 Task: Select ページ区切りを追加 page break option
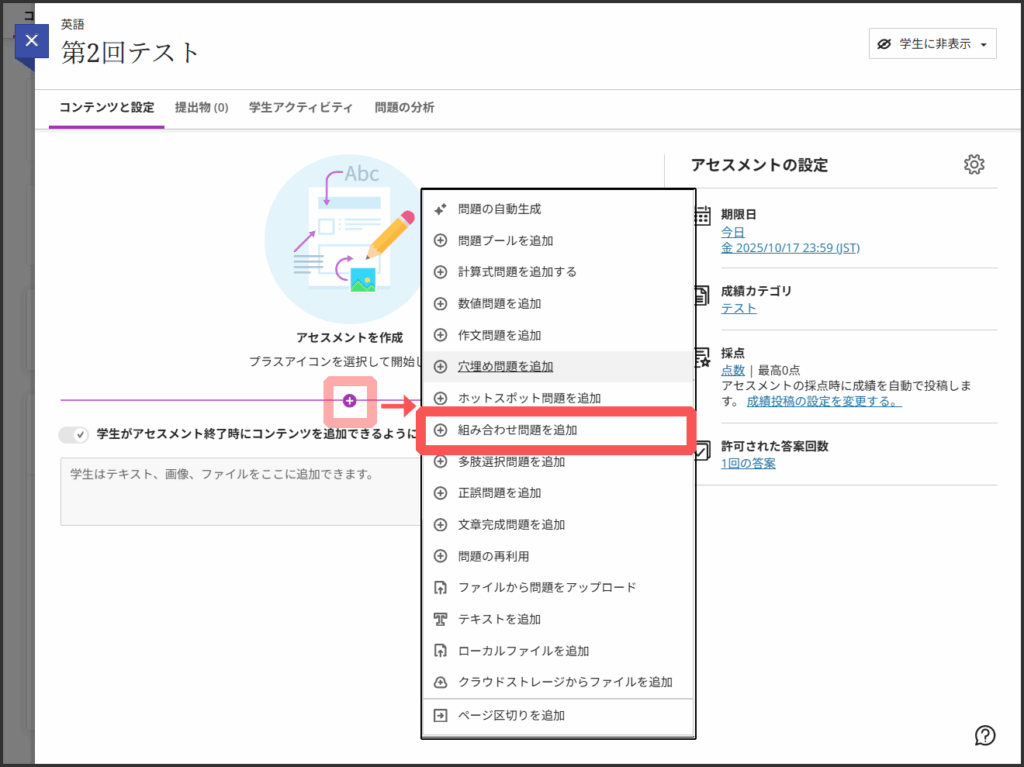pyautogui.click(x=510, y=715)
